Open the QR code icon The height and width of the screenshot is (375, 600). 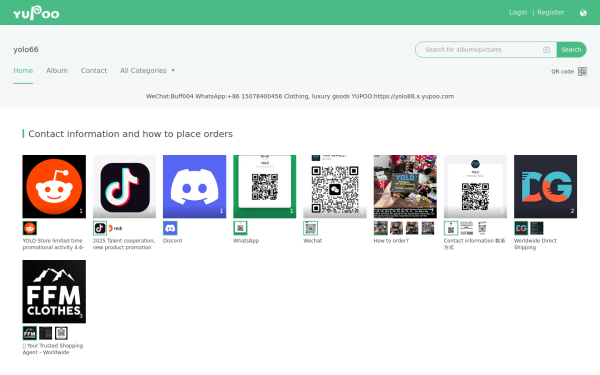[582, 71]
